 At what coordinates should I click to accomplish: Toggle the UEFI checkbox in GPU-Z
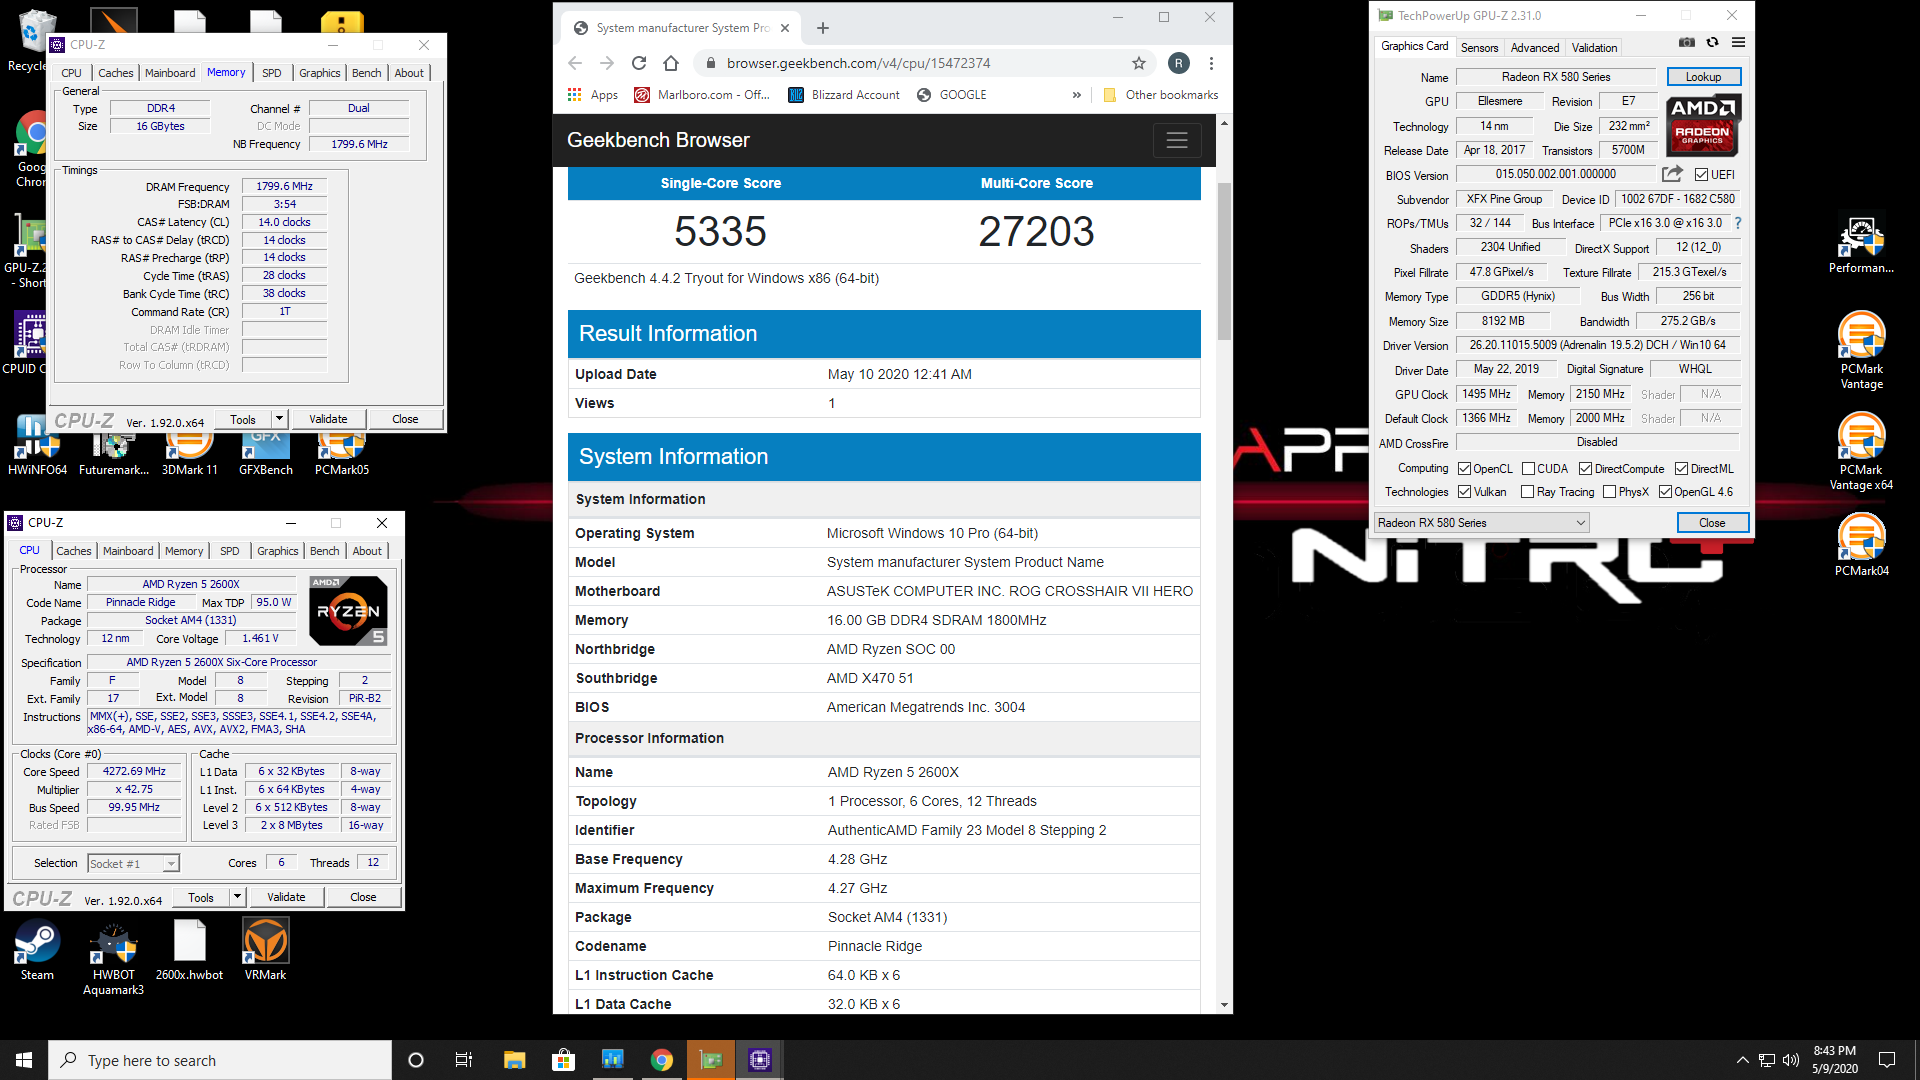(x=1701, y=175)
